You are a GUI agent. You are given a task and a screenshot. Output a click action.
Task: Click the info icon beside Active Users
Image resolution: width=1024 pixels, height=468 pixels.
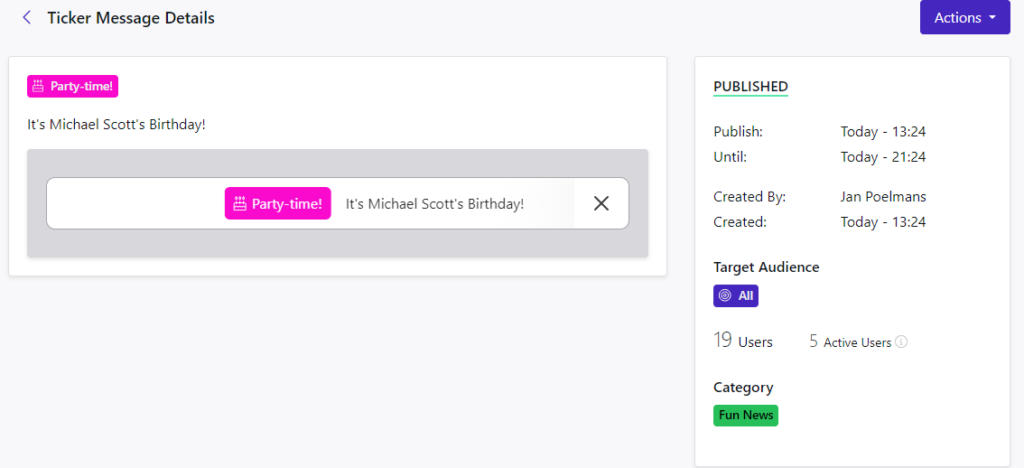click(x=901, y=341)
